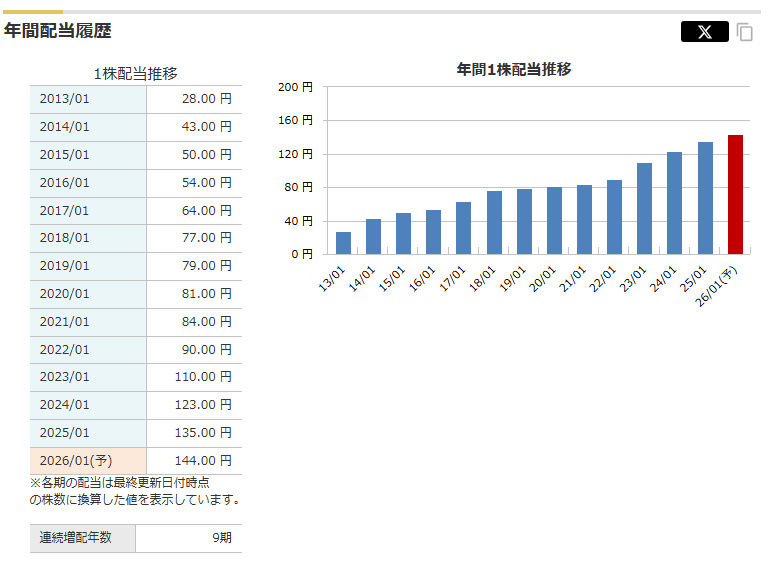
Task: Click the chart title 年間1株配当推移
Action: point(514,69)
